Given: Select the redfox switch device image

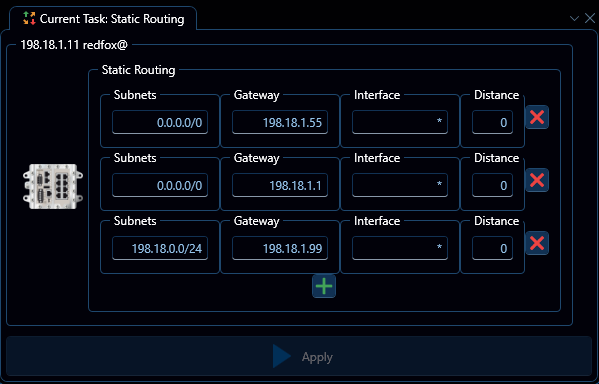Looking at the screenshot, I should [x=53, y=186].
